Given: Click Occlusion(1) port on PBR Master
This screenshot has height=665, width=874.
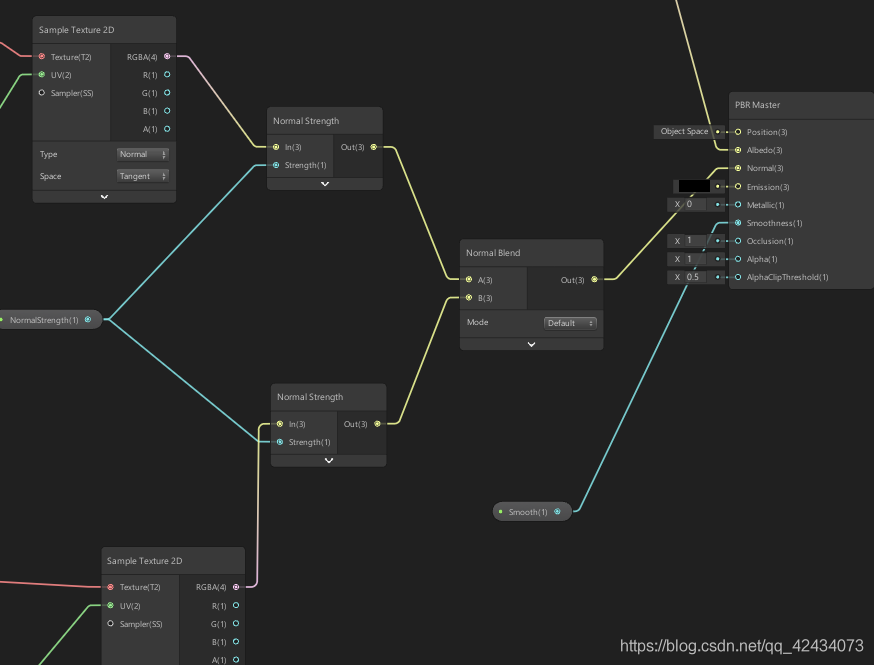Looking at the screenshot, I should pyautogui.click(x=738, y=241).
